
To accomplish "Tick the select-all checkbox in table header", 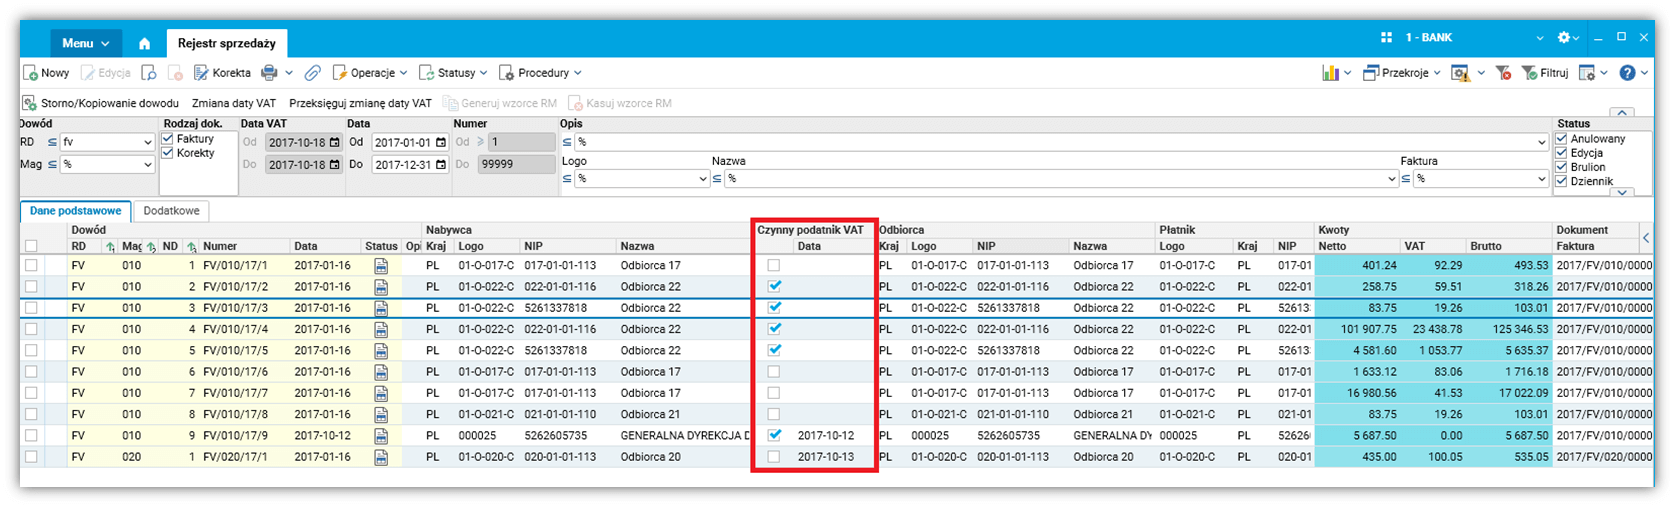I will [31, 246].
